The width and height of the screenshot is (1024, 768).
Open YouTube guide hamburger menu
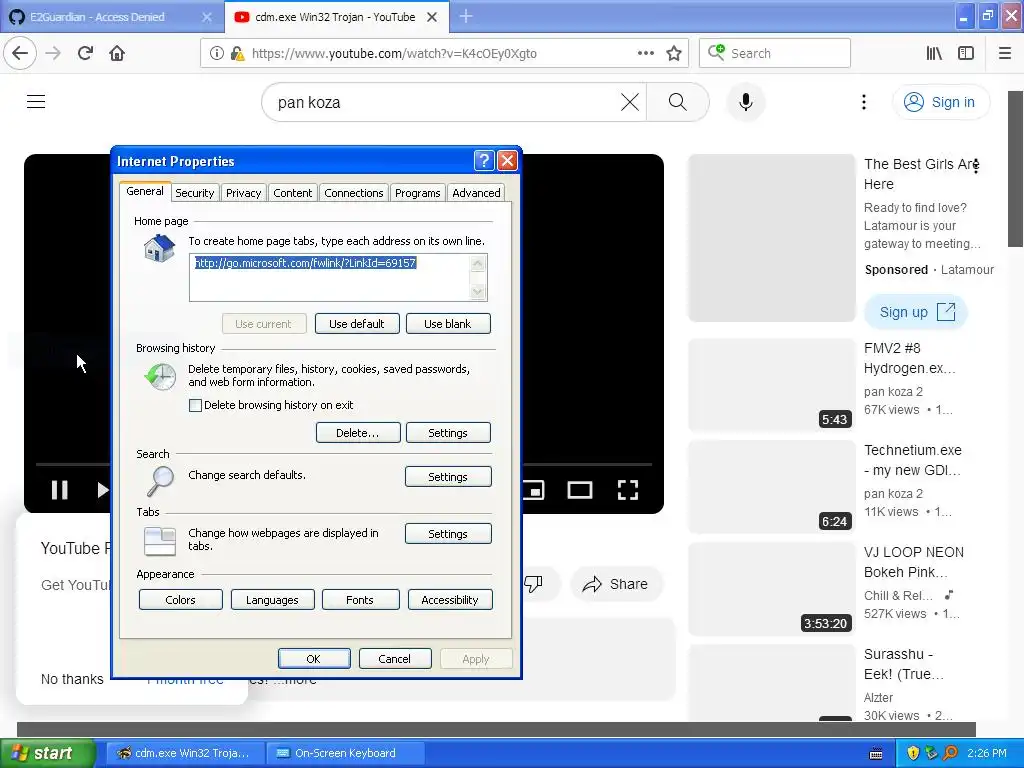(36, 102)
